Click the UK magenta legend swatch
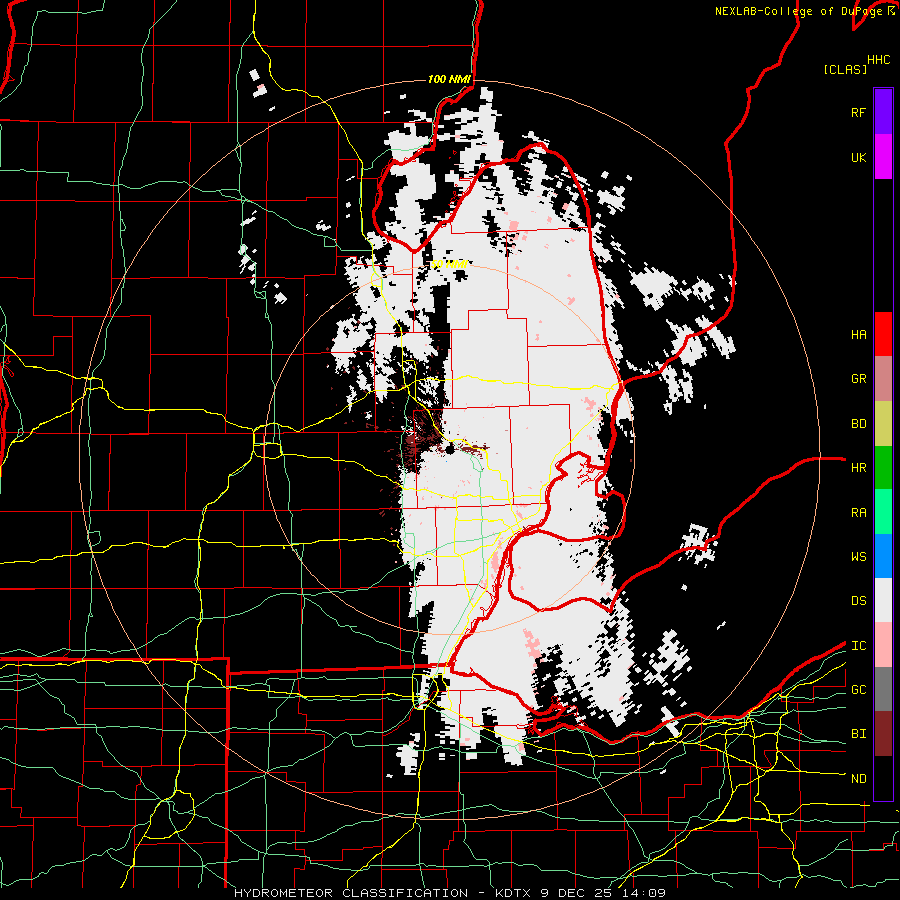 tap(883, 157)
